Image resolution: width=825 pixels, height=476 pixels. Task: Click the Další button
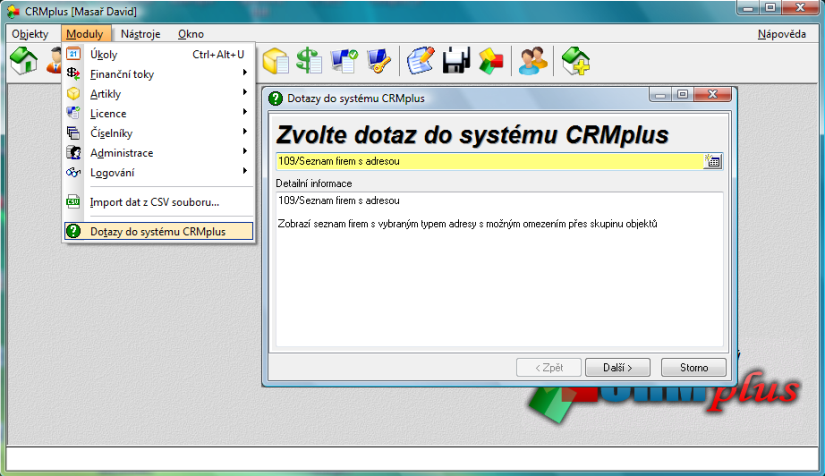click(618, 367)
